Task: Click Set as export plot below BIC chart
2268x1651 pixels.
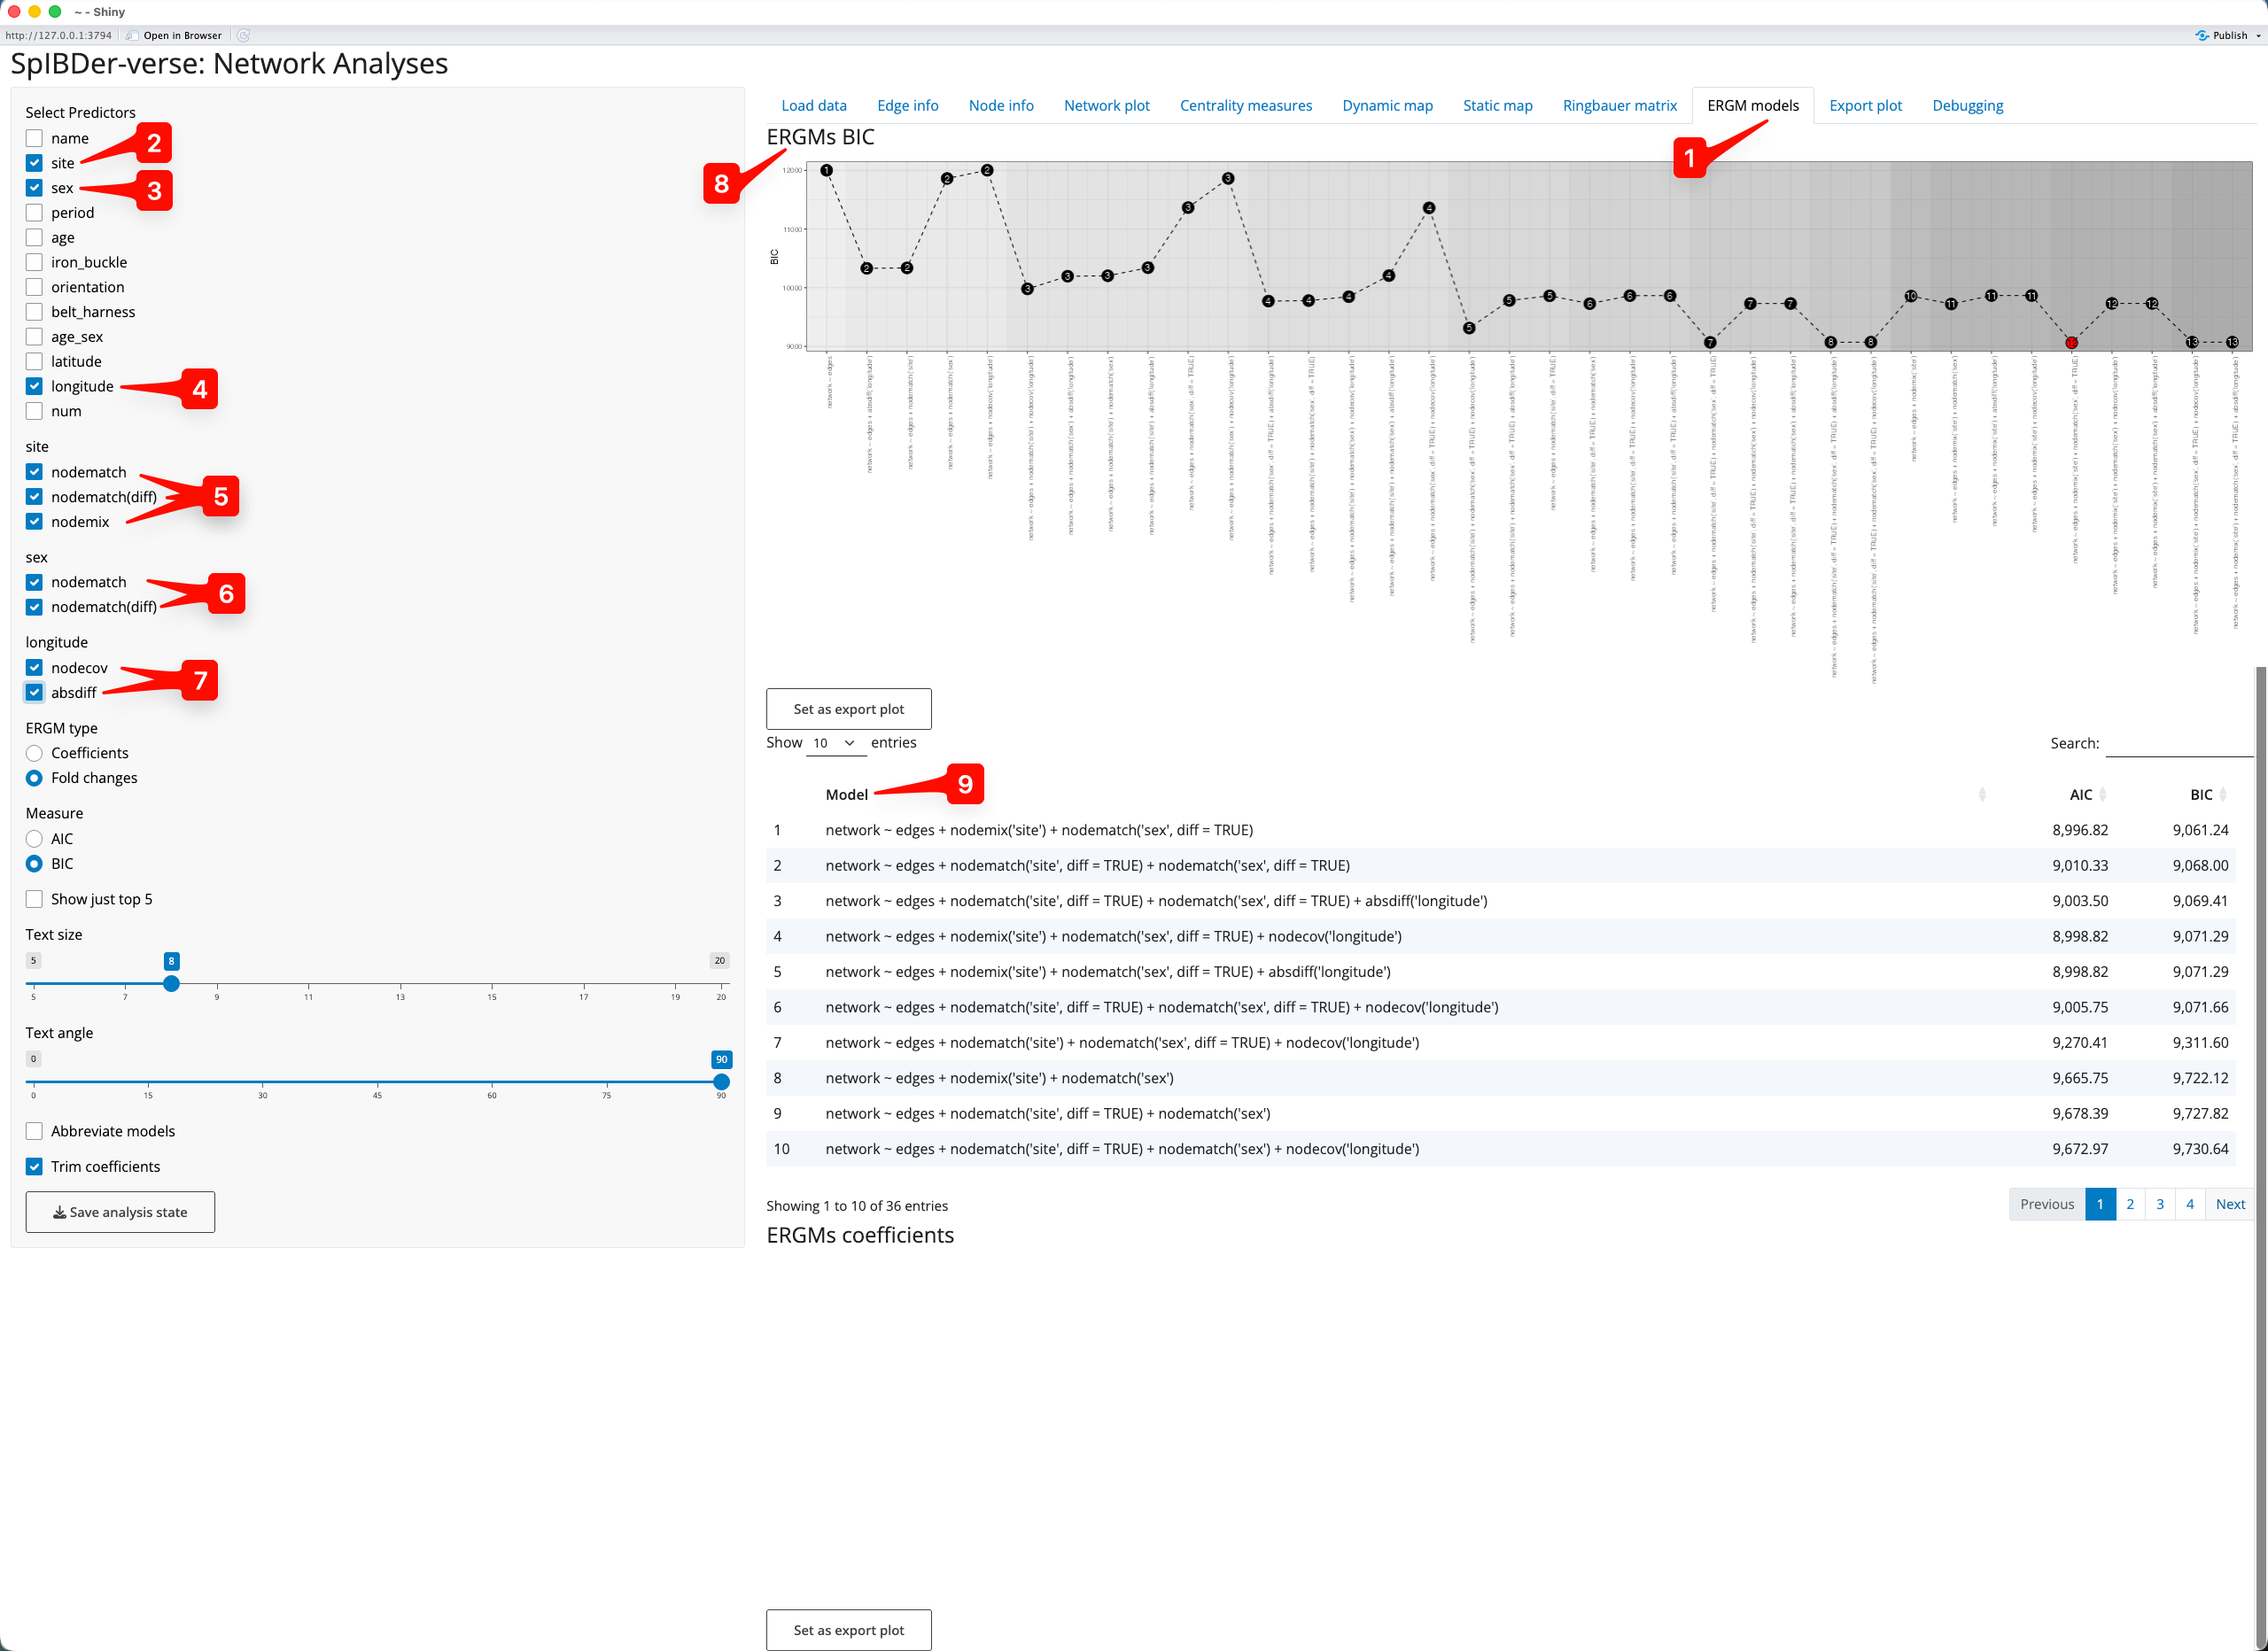Action: pos(848,709)
